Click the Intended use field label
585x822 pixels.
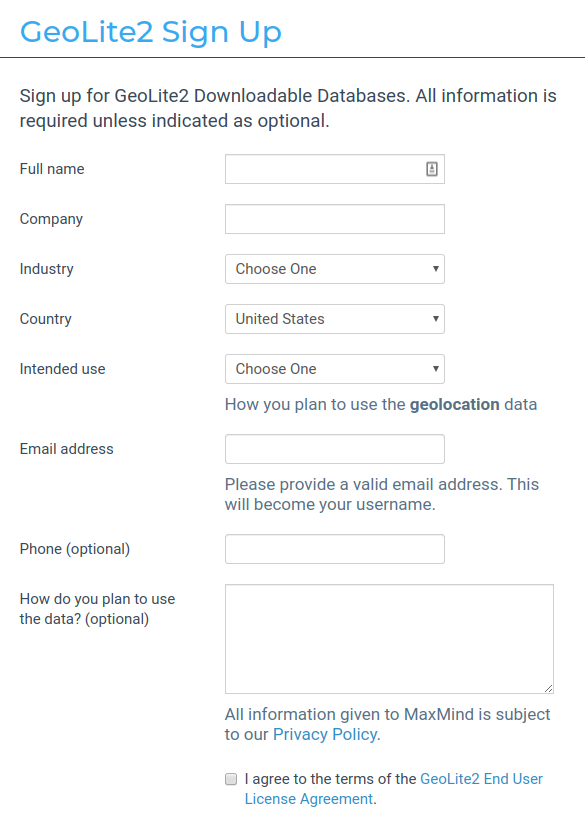click(x=62, y=369)
